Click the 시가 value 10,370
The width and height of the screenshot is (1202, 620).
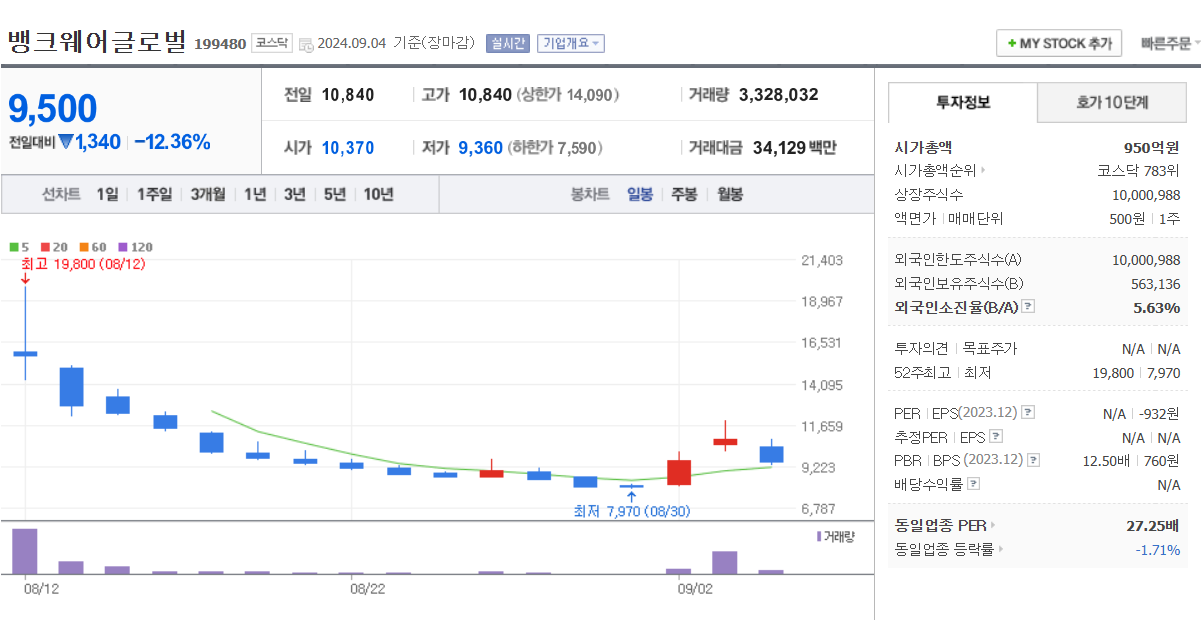pos(348,148)
